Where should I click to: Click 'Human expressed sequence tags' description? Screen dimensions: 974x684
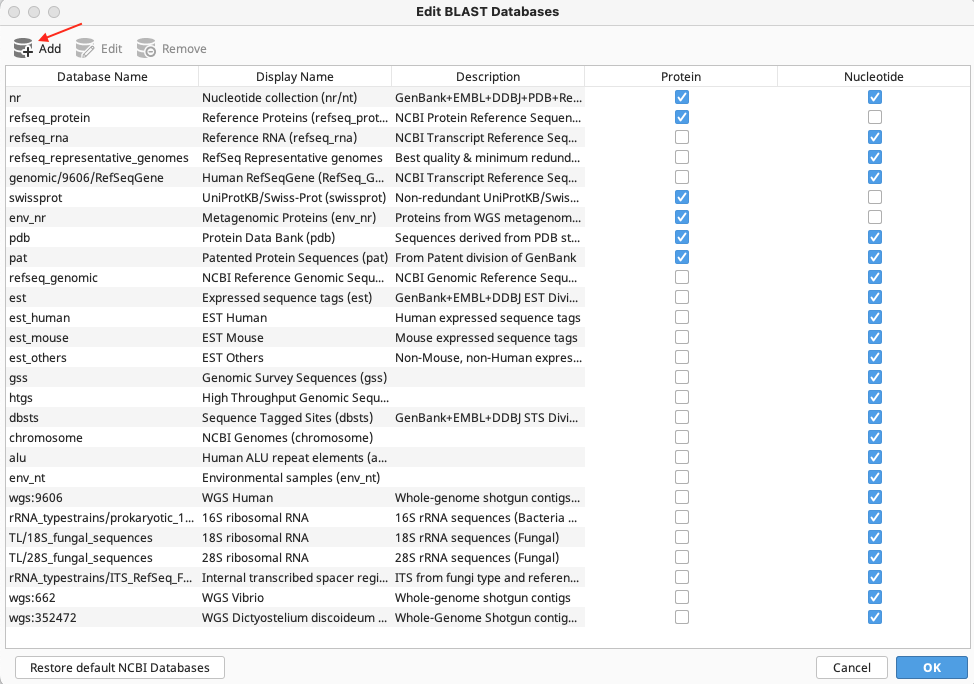[x=488, y=317]
